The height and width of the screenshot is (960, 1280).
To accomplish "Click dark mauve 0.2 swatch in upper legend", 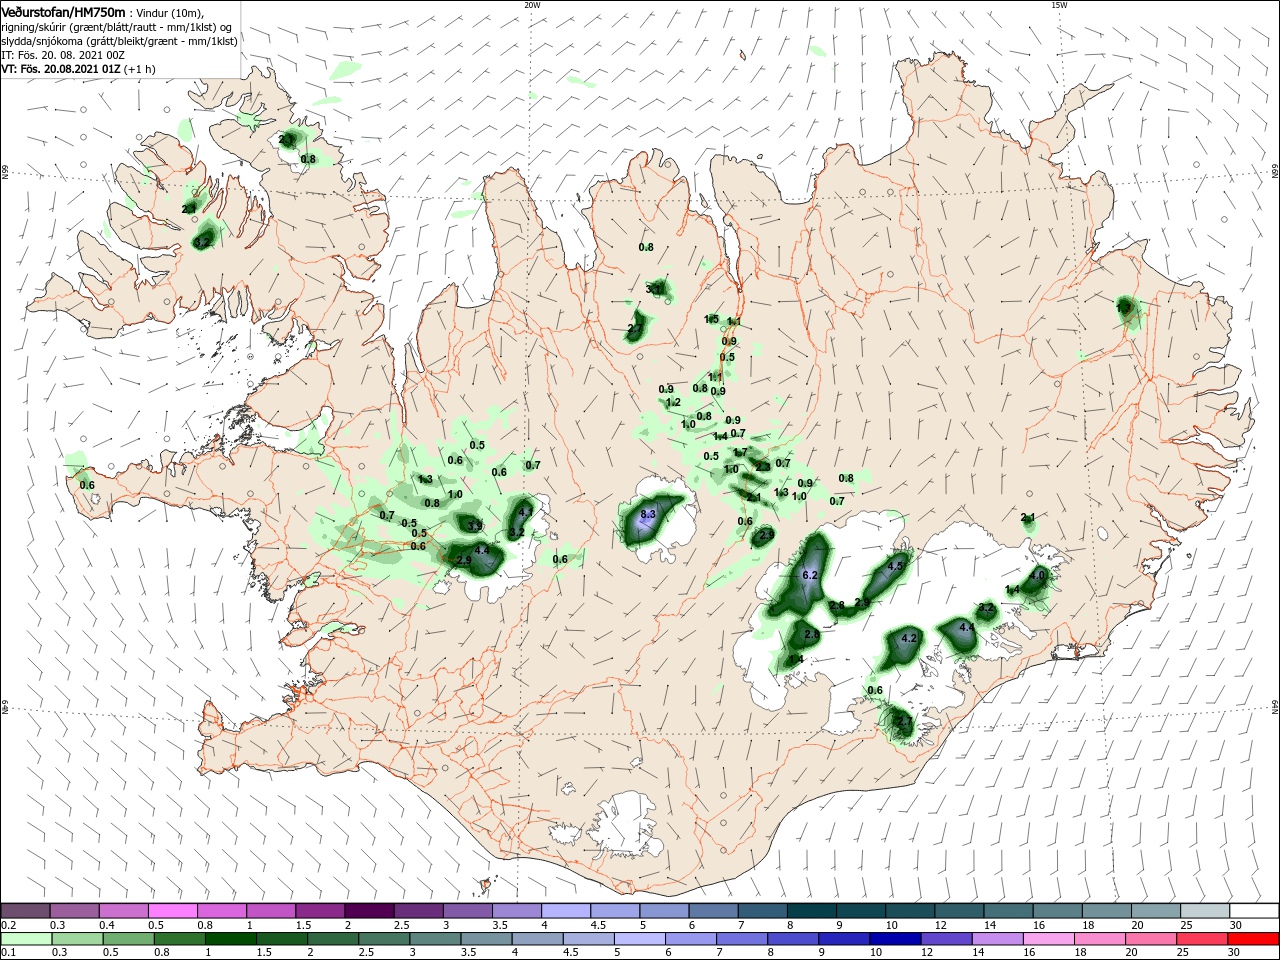I will coord(25,911).
